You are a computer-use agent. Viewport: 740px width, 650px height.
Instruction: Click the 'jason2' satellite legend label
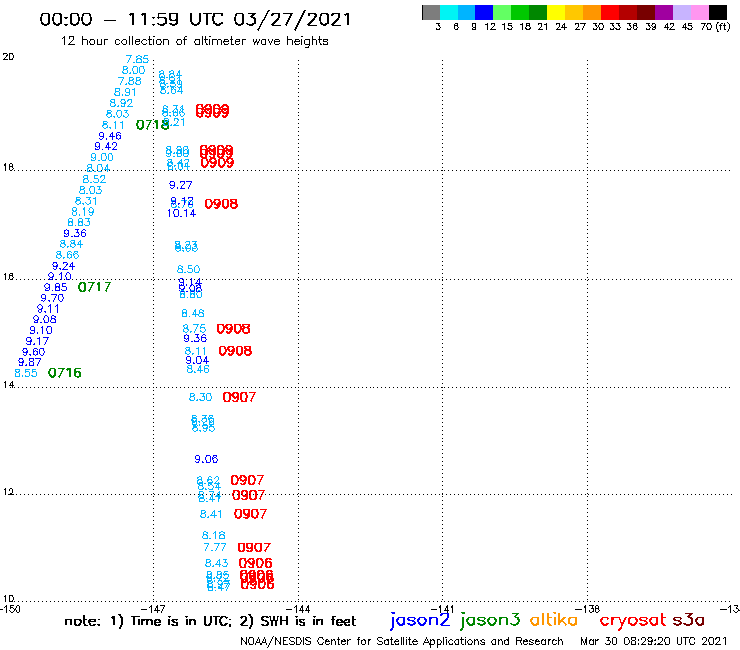point(420,620)
